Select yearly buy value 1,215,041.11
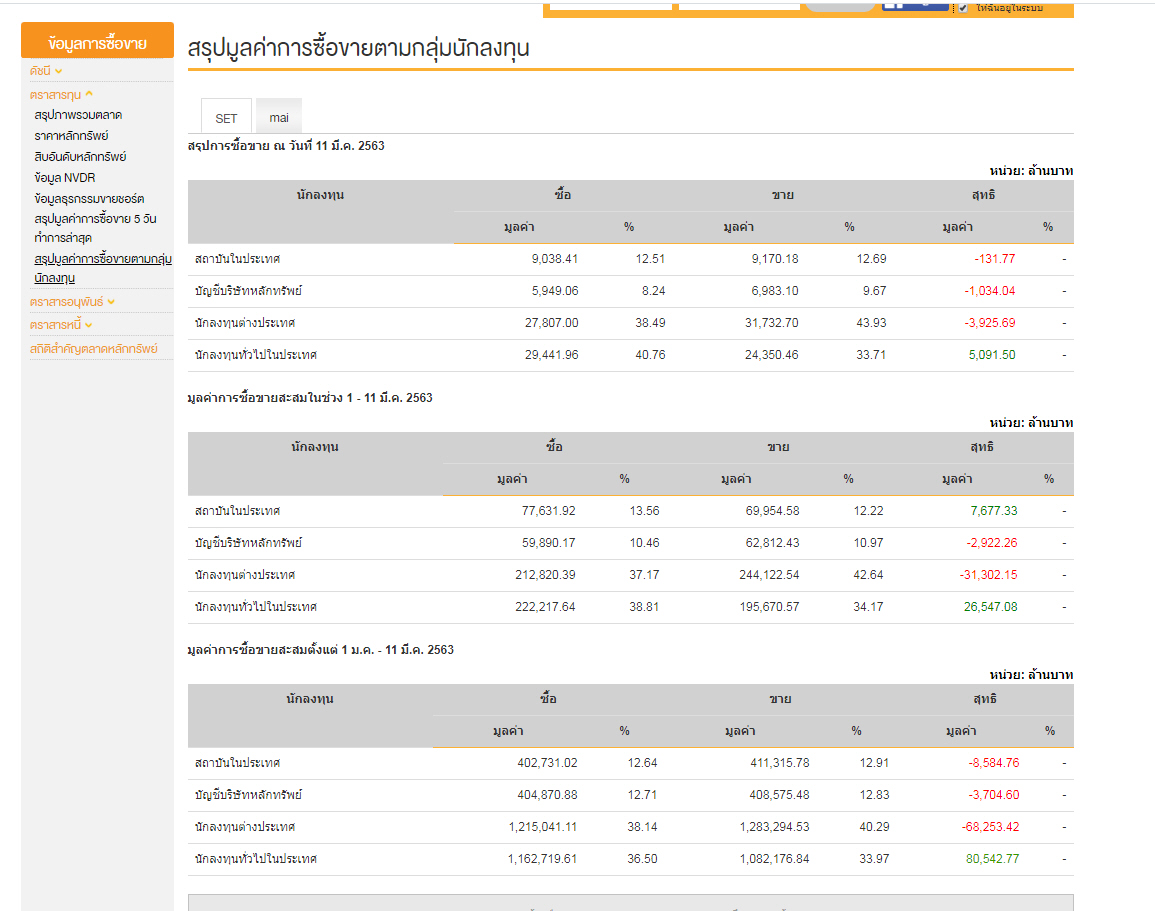Image resolution: width=1155 pixels, height=911 pixels. pos(543,827)
